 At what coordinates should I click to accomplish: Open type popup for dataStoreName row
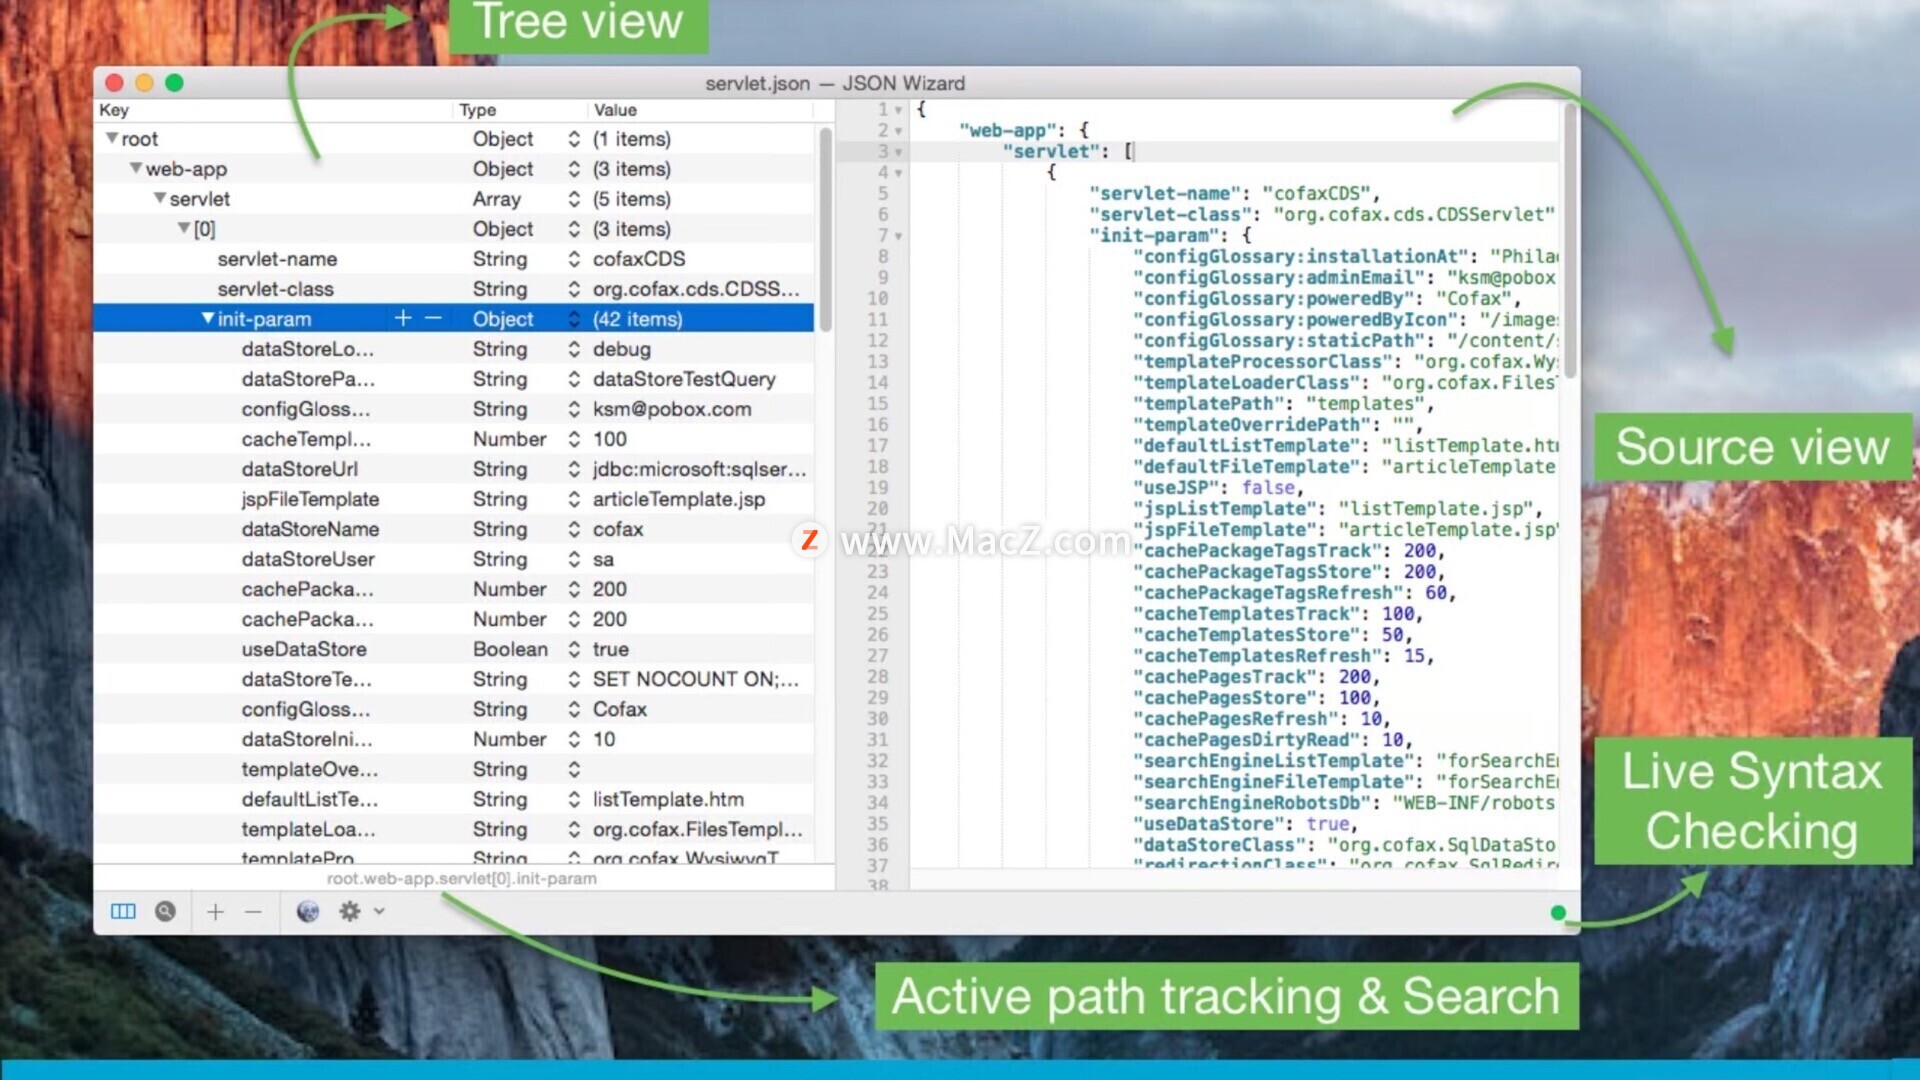click(x=574, y=529)
